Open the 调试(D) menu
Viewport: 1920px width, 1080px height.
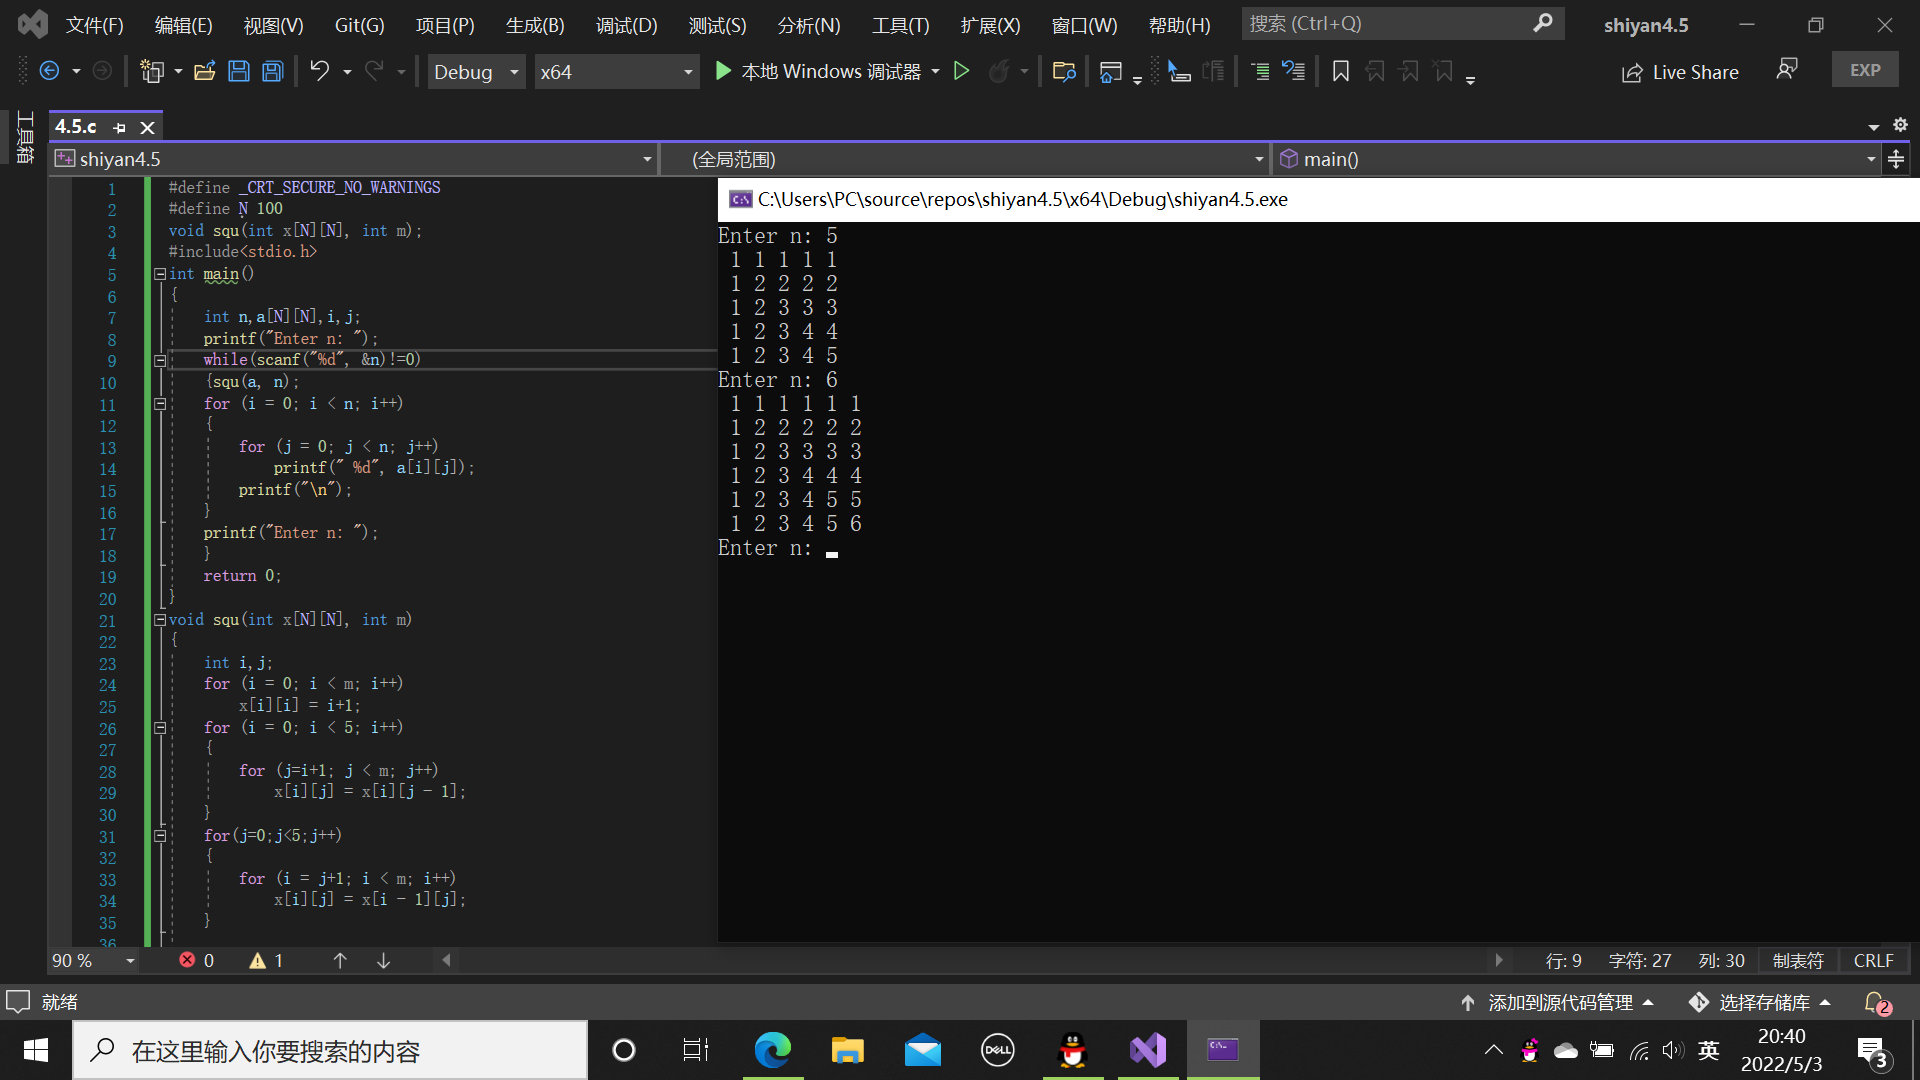click(x=626, y=25)
